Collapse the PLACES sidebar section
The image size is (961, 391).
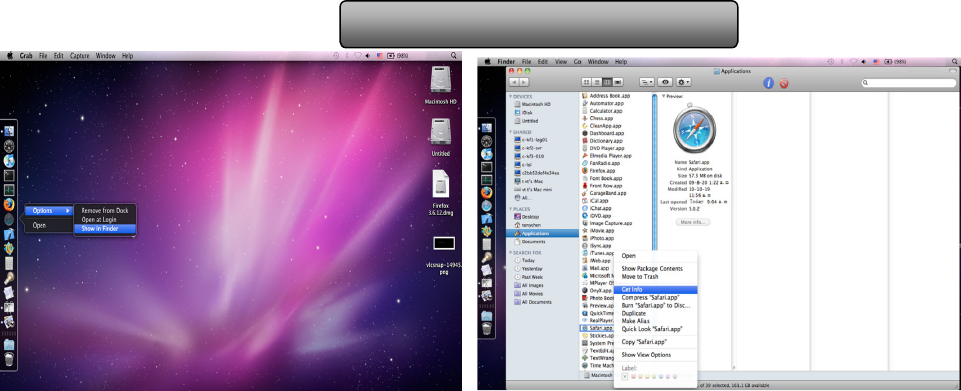click(x=510, y=209)
